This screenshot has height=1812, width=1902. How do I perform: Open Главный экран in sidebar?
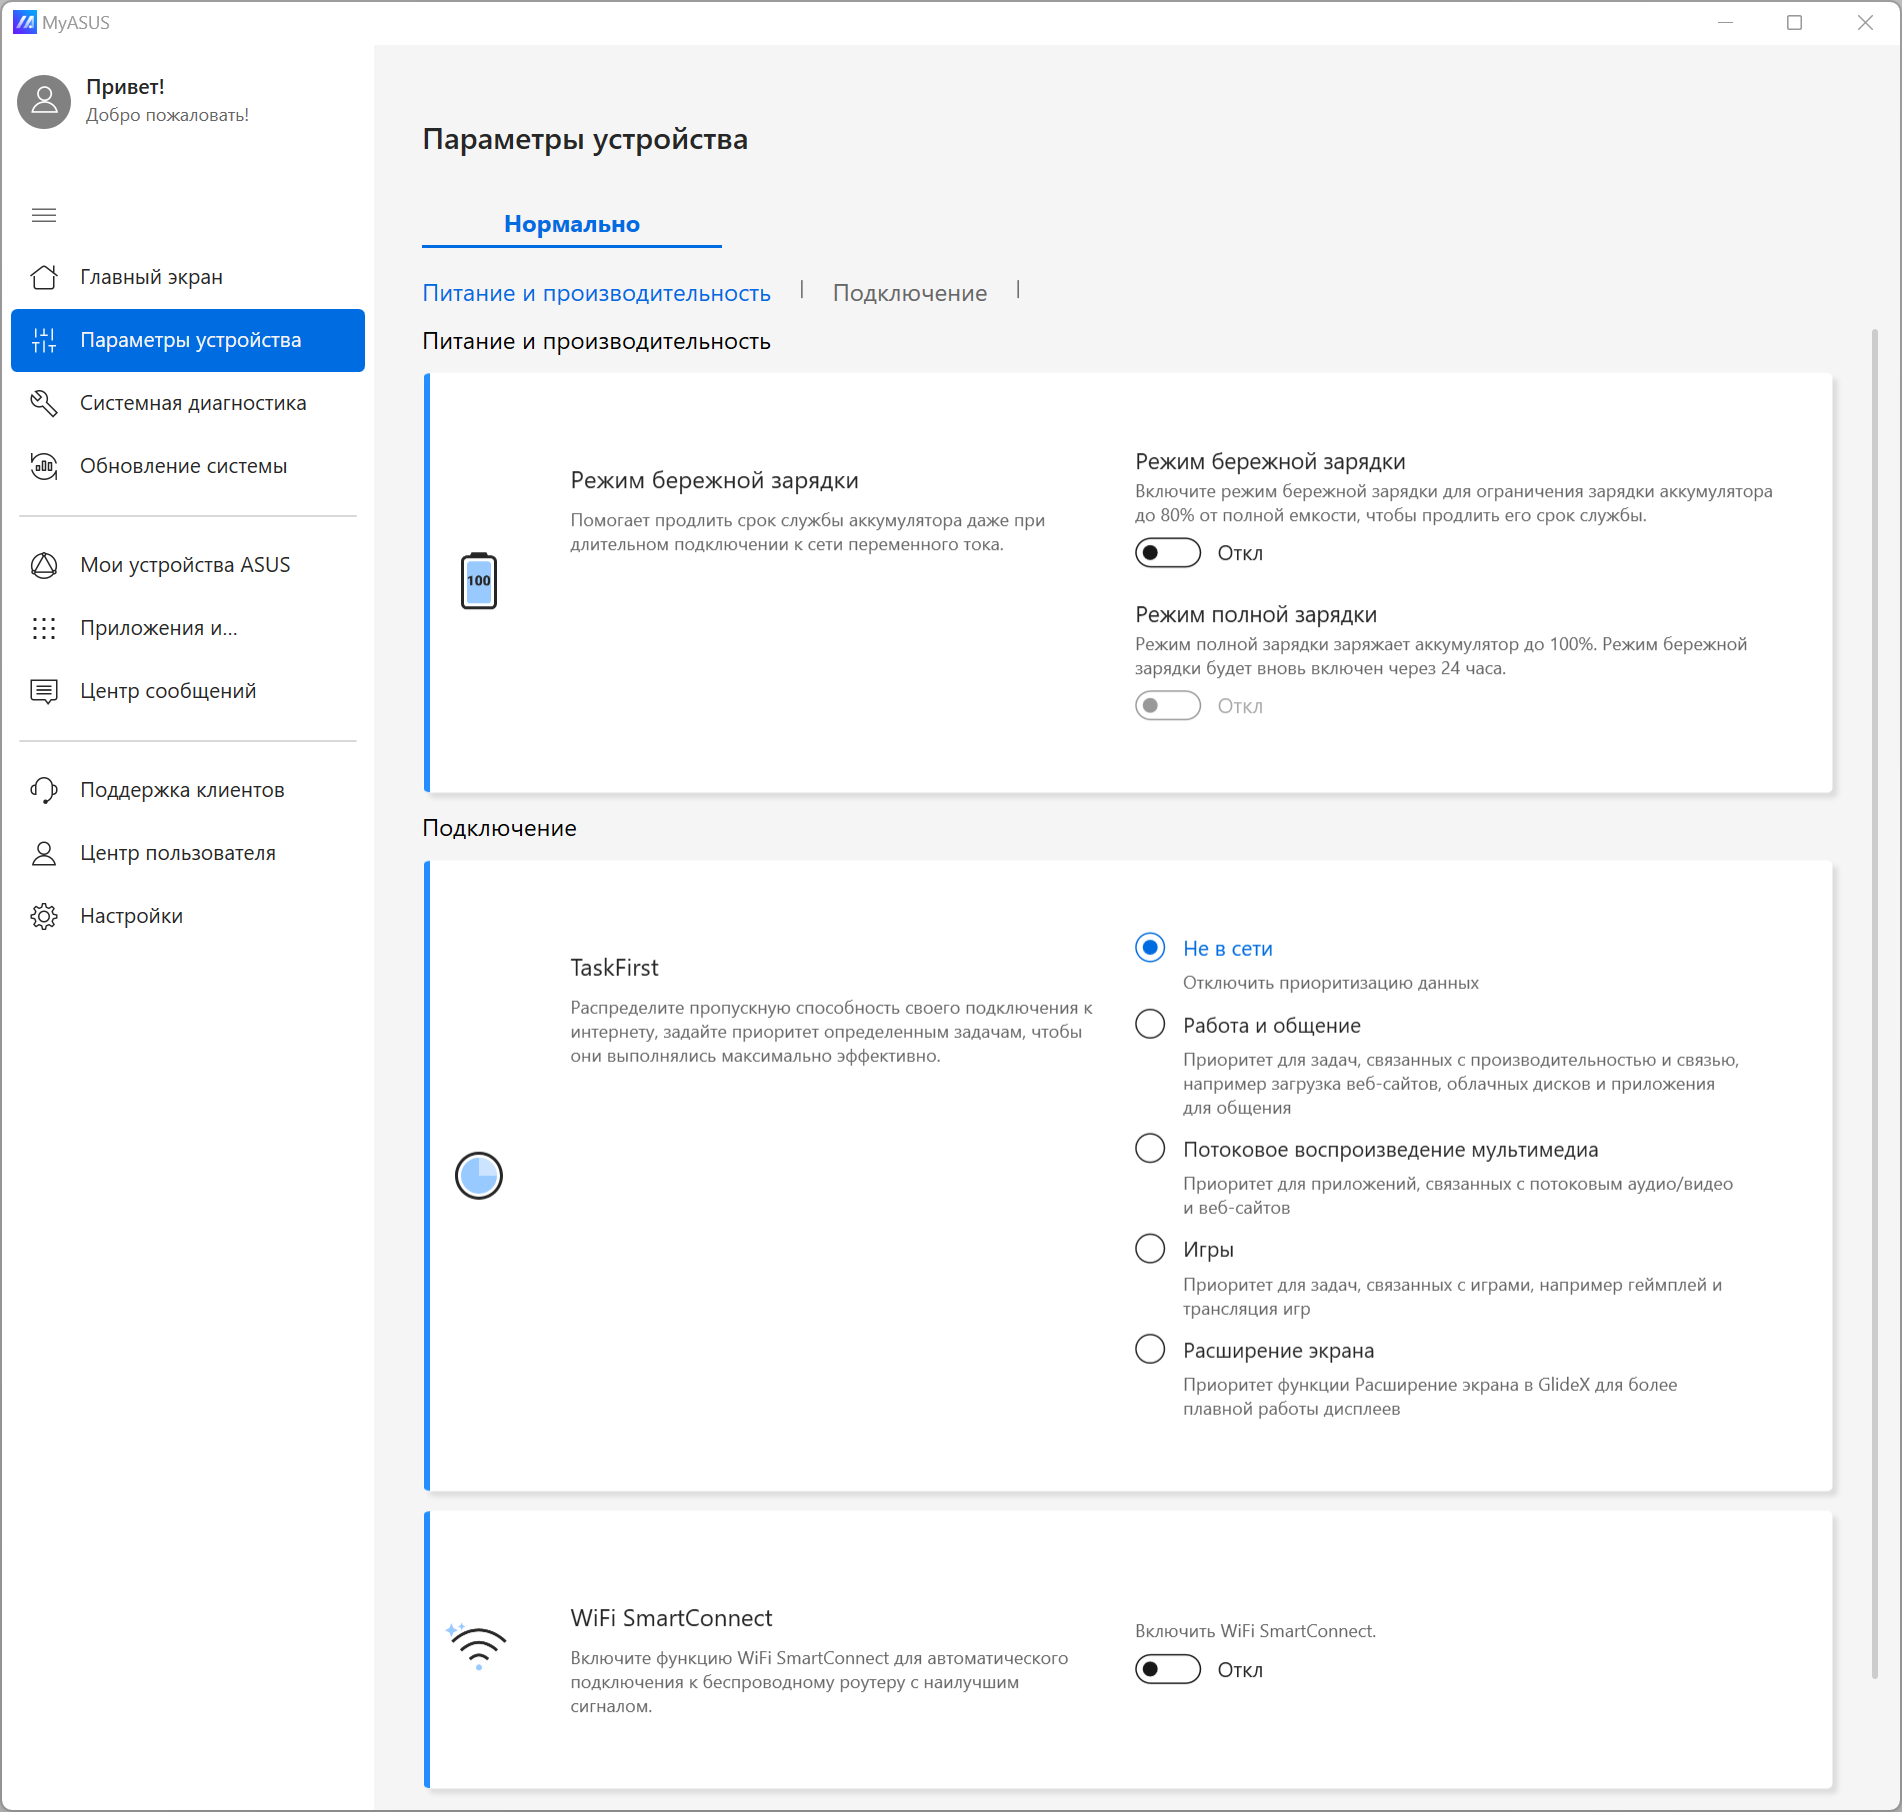coord(188,277)
